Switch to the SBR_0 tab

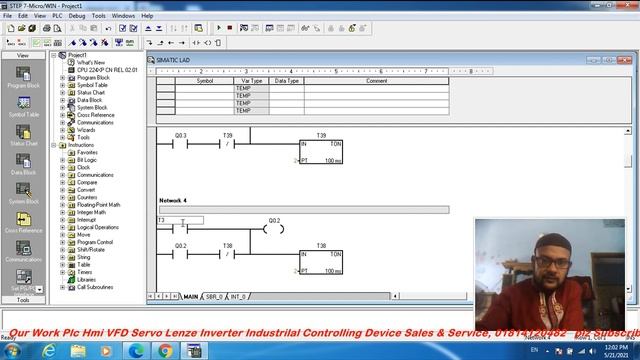tap(214, 296)
